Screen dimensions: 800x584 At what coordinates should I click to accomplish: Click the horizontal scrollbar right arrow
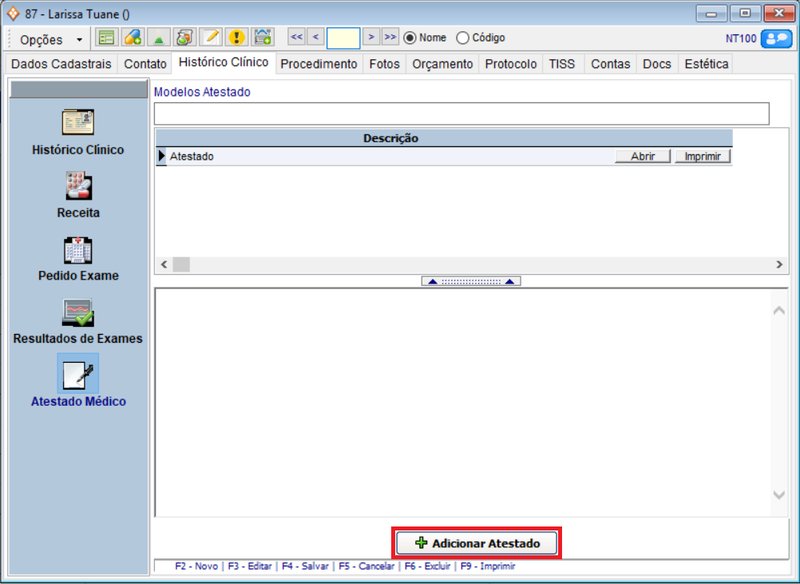tap(780, 264)
